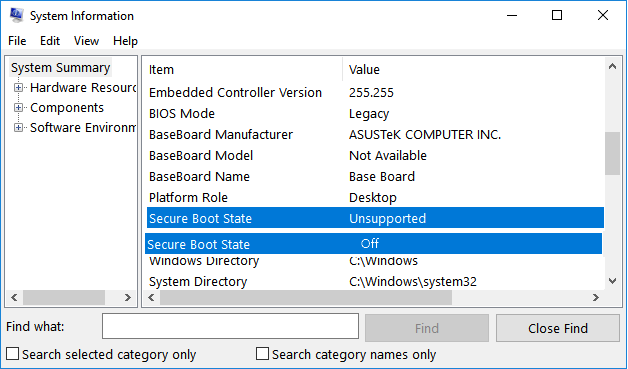Select the Software Environment tree item

[83, 127]
